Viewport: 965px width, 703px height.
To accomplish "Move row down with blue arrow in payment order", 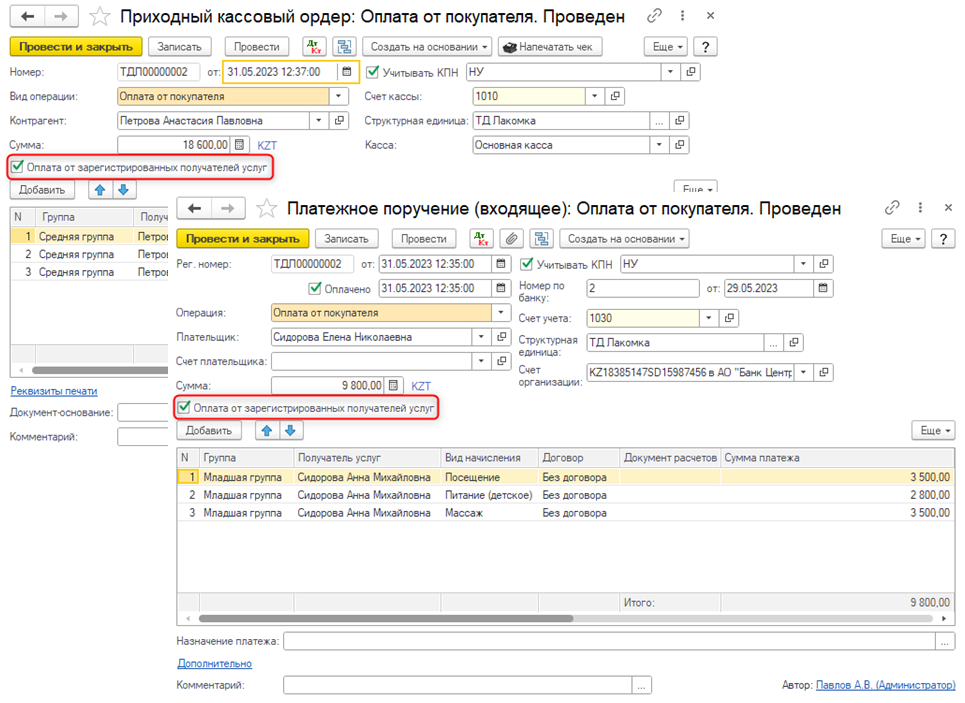I will (290, 430).
